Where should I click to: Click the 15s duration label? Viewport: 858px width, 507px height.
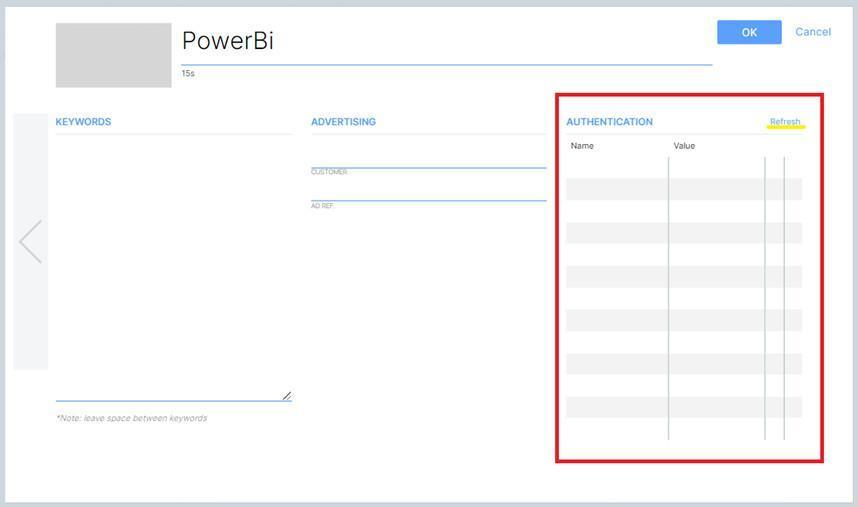(188, 73)
